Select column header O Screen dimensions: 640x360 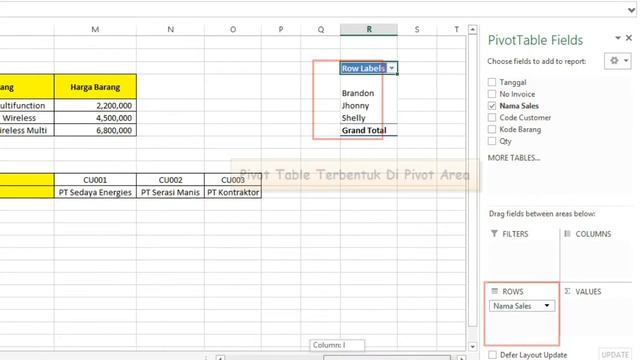pyautogui.click(x=233, y=29)
